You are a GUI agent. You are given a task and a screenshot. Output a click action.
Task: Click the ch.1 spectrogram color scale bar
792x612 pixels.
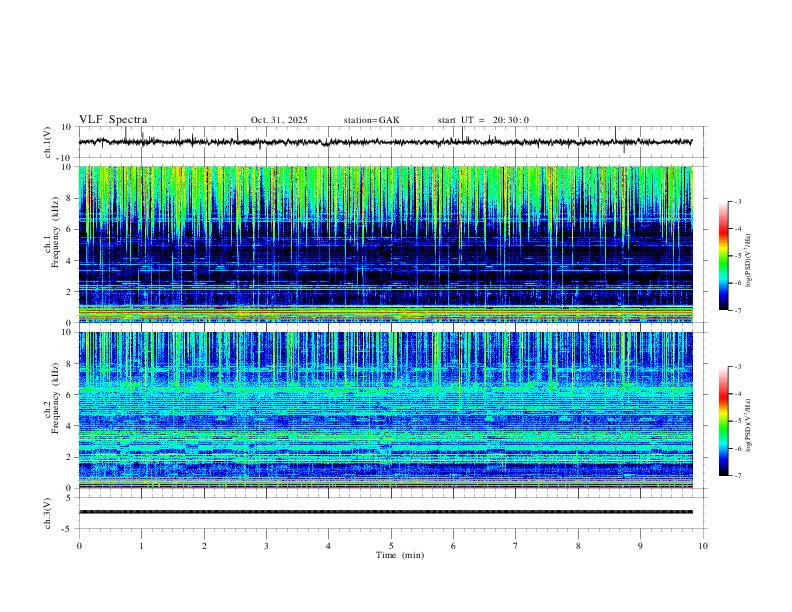point(724,256)
